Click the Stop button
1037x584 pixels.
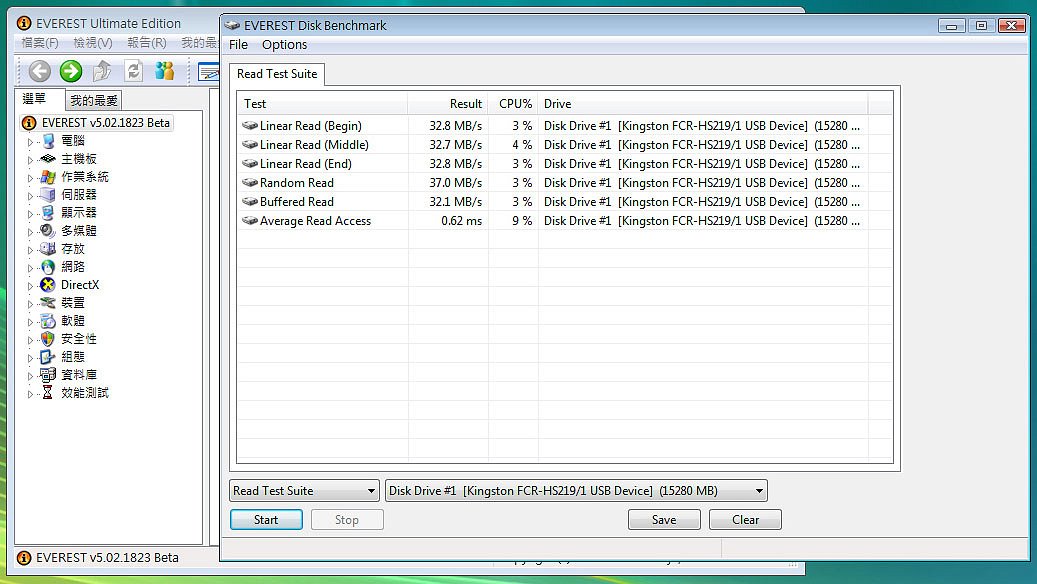tap(347, 520)
